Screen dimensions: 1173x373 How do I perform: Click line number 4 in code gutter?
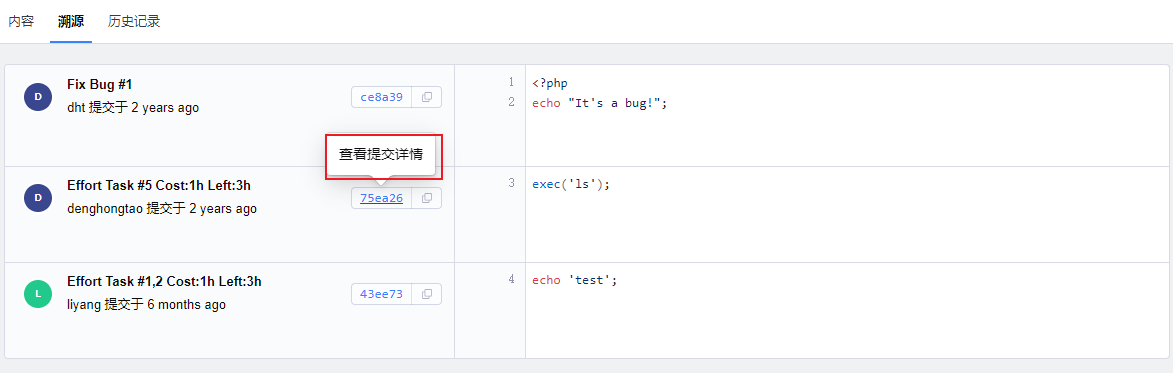click(512, 280)
